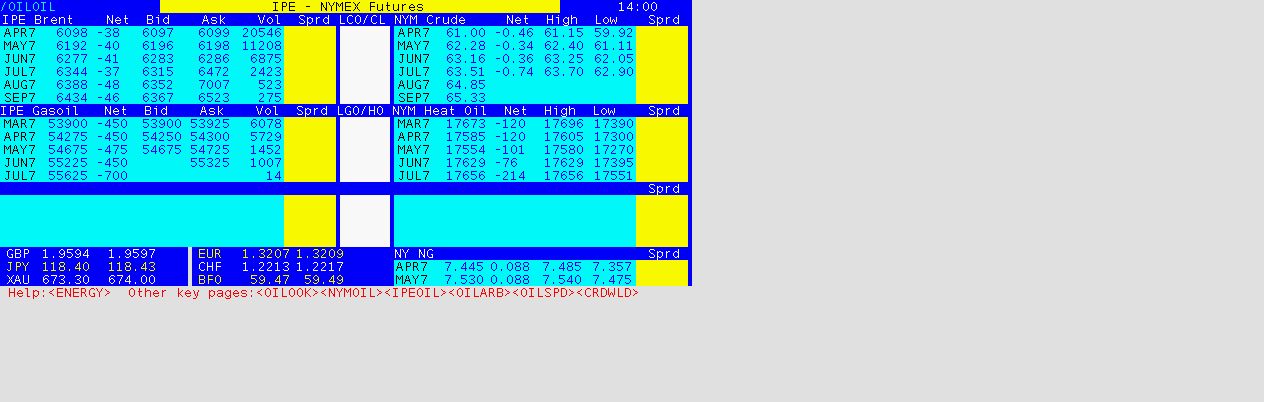Select NYM Crude AUG7 price 64.85
Viewport: 1264px width, 402px height.
[466, 85]
